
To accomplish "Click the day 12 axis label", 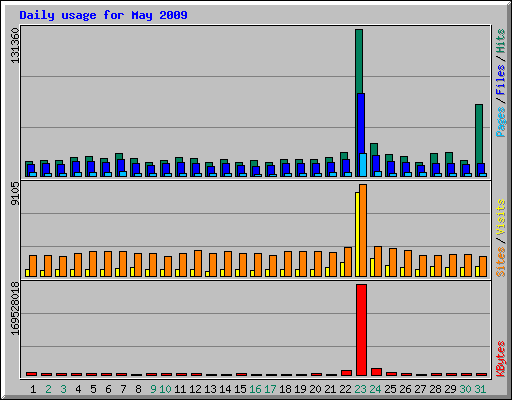I will point(195,389).
